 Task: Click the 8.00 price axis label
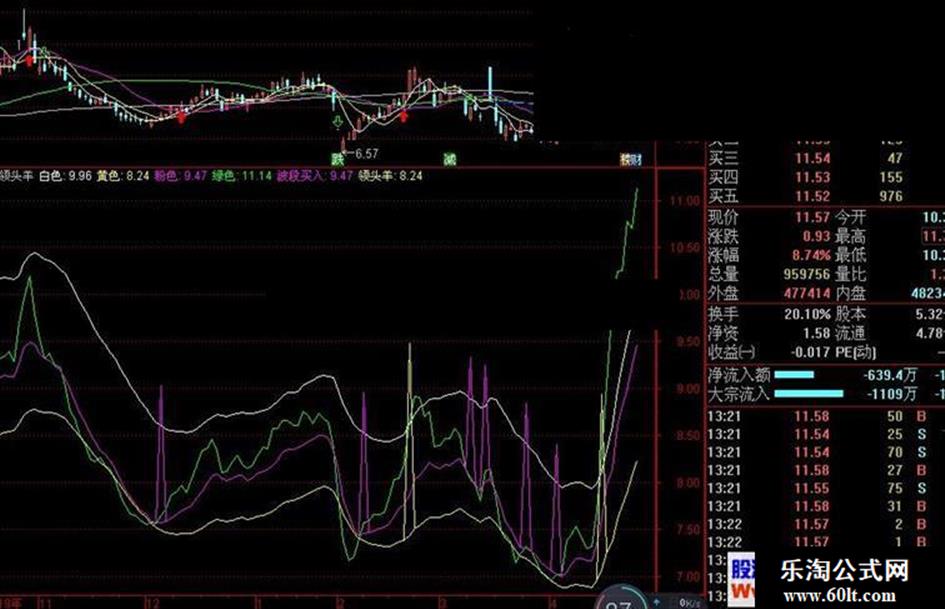coord(688,483)
